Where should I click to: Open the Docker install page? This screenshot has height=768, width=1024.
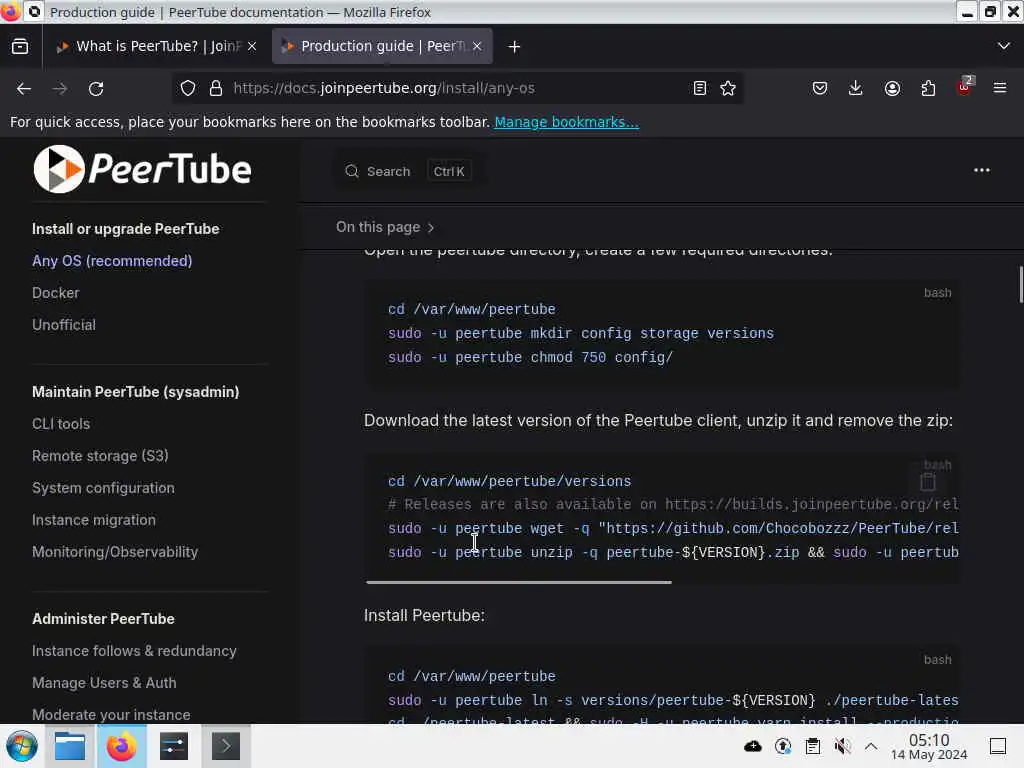pos(56,293)
